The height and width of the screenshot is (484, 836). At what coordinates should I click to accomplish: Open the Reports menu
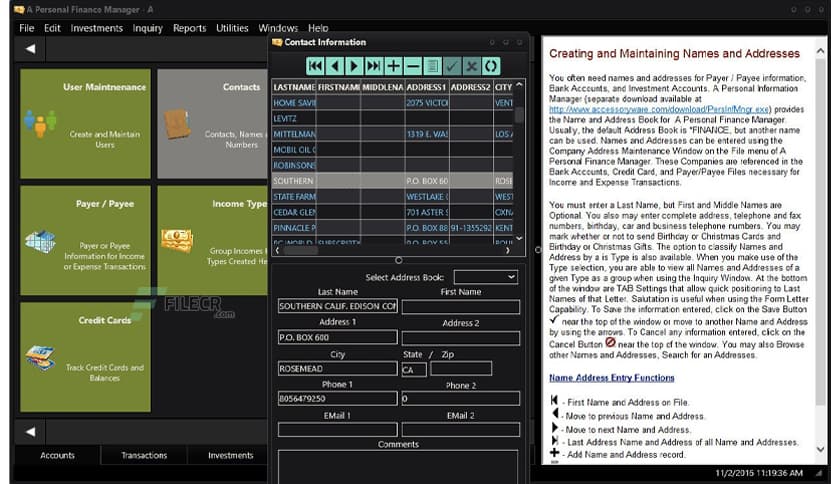pos(189,28)
